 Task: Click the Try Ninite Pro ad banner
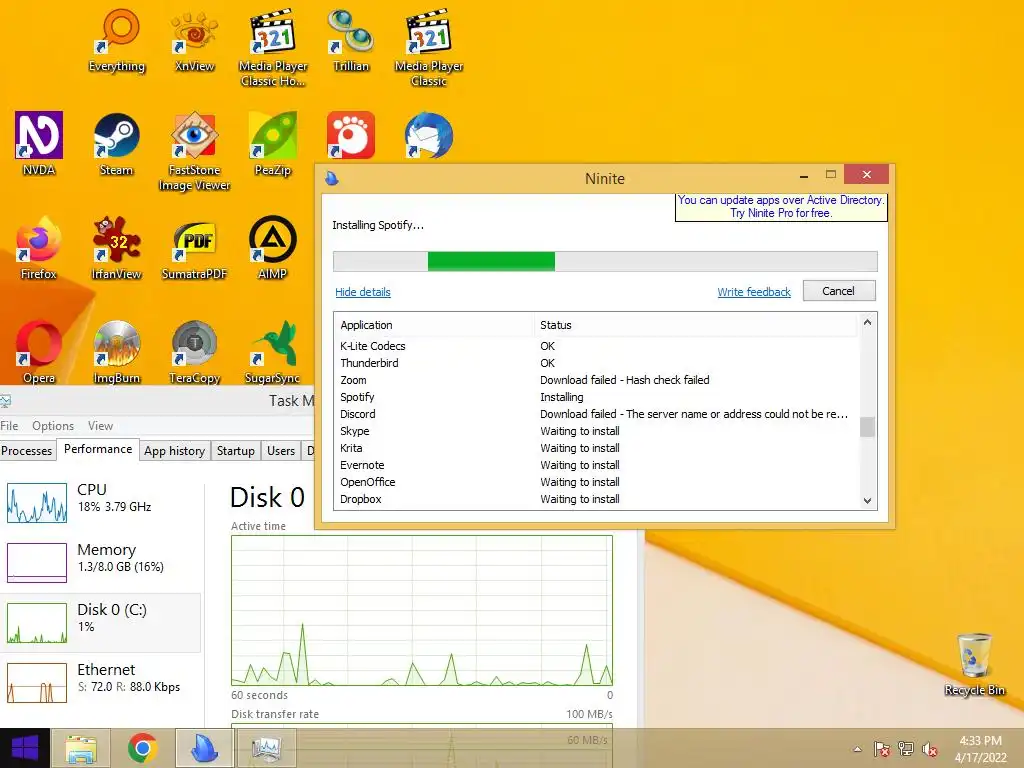pos(781,206)
